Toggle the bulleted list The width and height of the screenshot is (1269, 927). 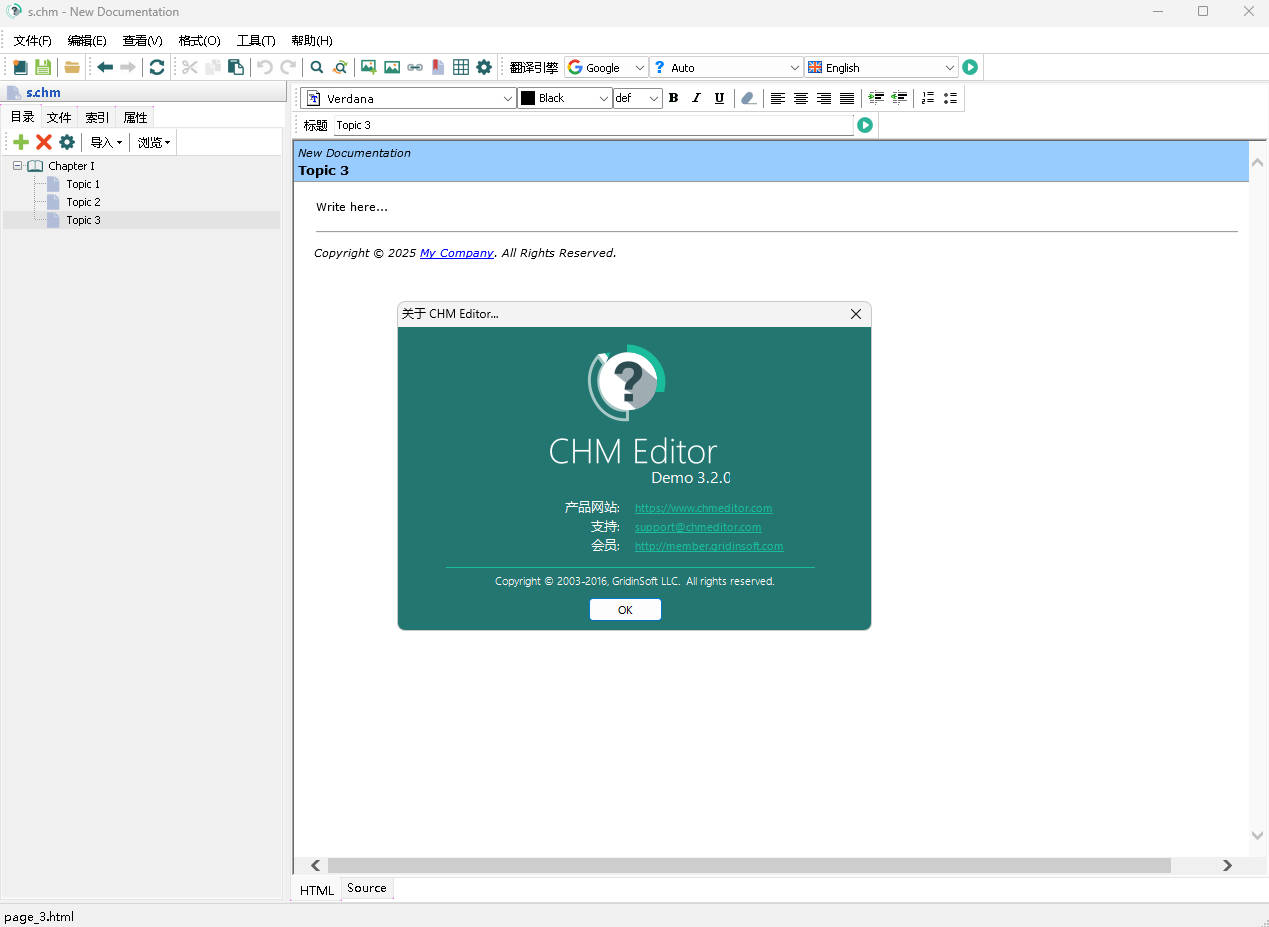[x=951, y=98]
